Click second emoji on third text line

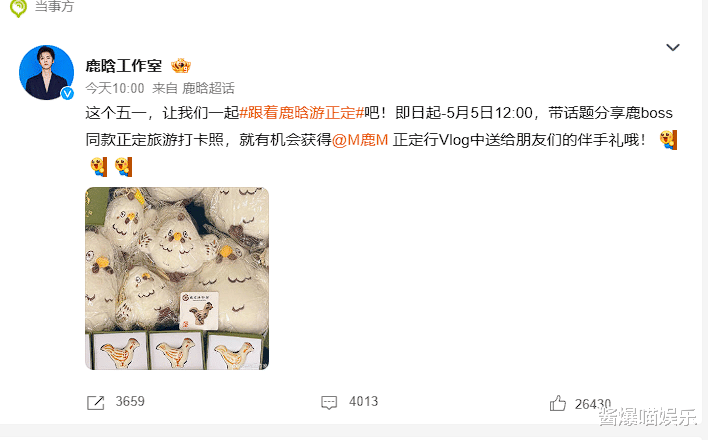click(x=123, y=167)
